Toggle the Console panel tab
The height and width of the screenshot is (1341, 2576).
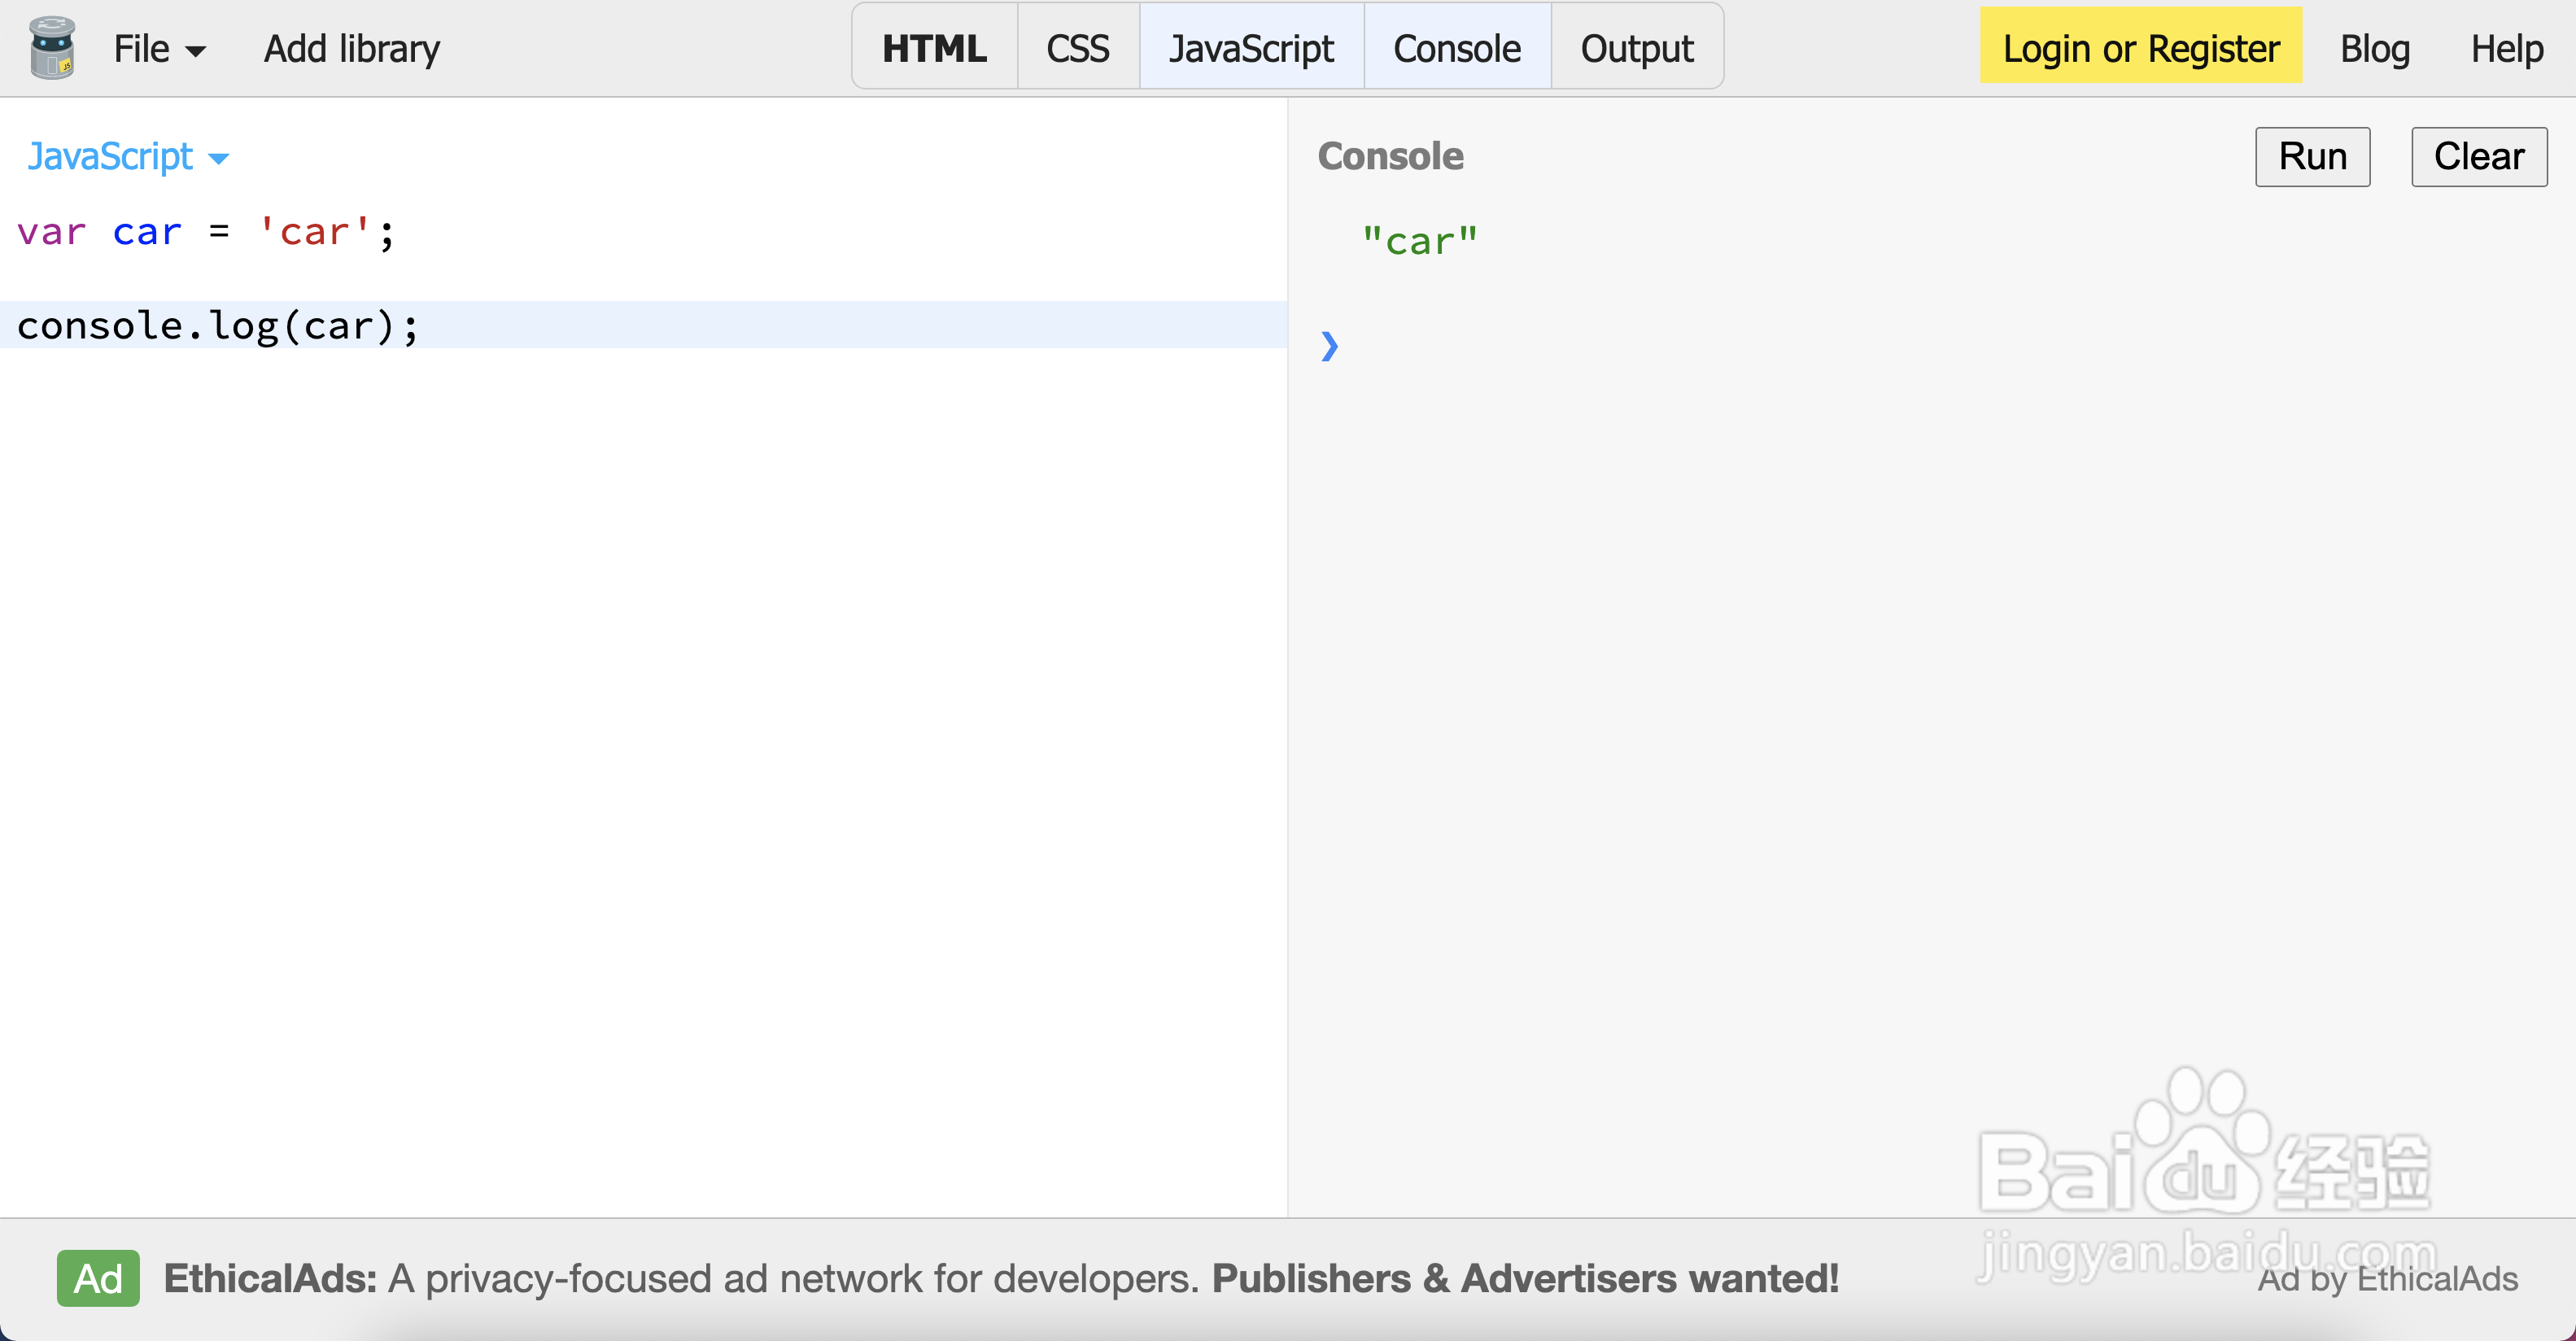(1456, 48)
